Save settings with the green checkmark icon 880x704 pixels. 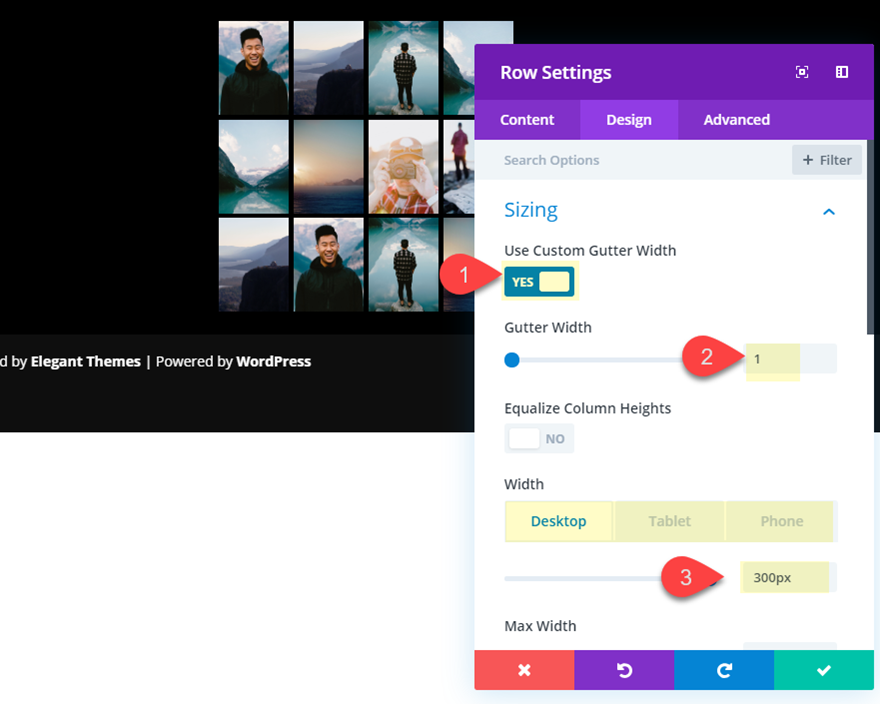point(823,670)
